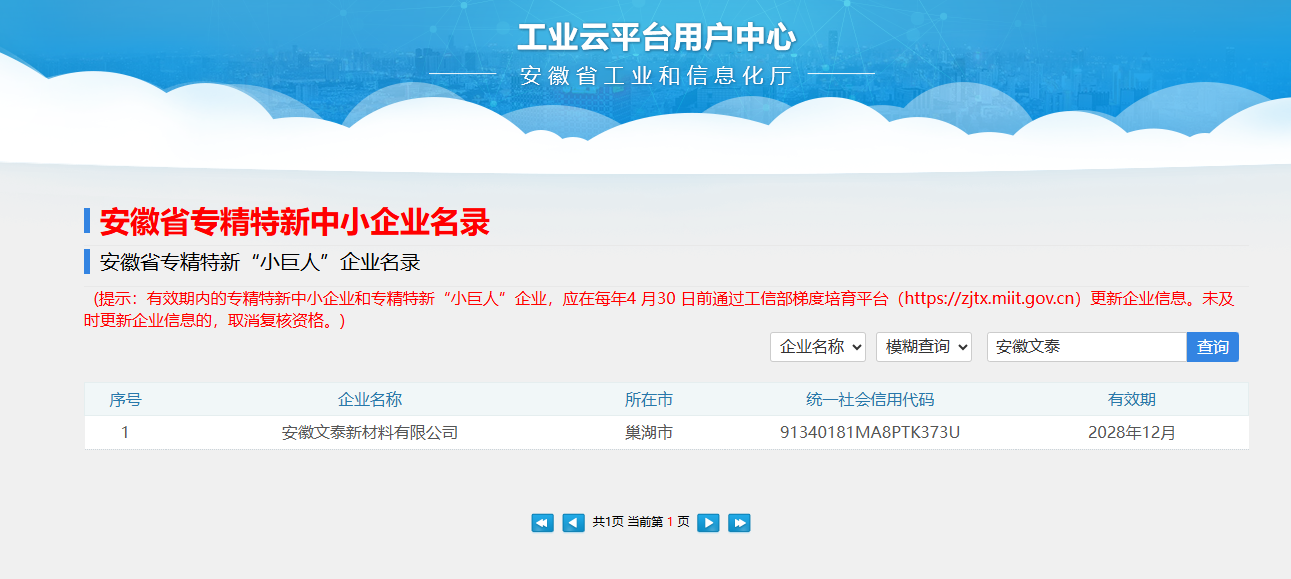The image size is (1291, 579).
Task: Open the 企业名称 search field dropdown
Action: (817, 347)
